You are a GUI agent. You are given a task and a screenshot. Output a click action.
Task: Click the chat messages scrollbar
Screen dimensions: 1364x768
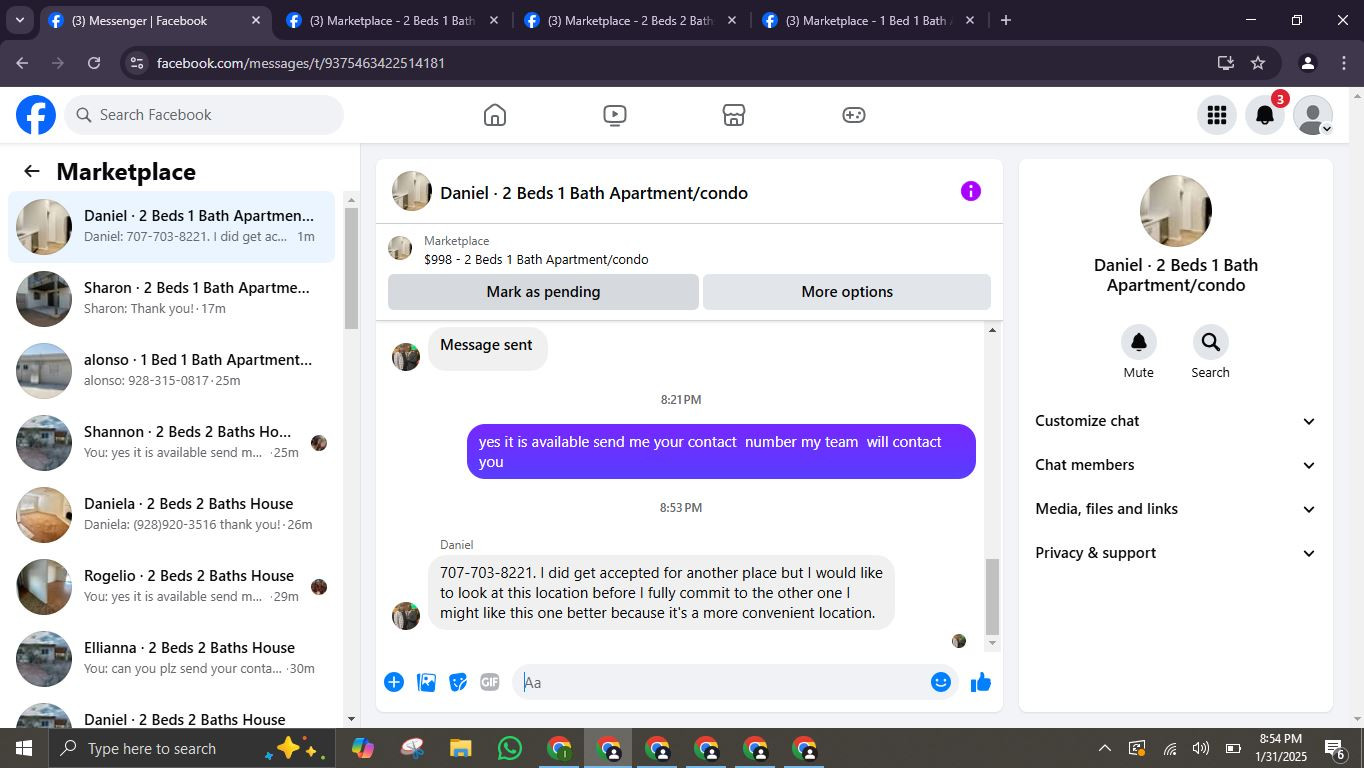pyautogui.click(x=992, y=597)
